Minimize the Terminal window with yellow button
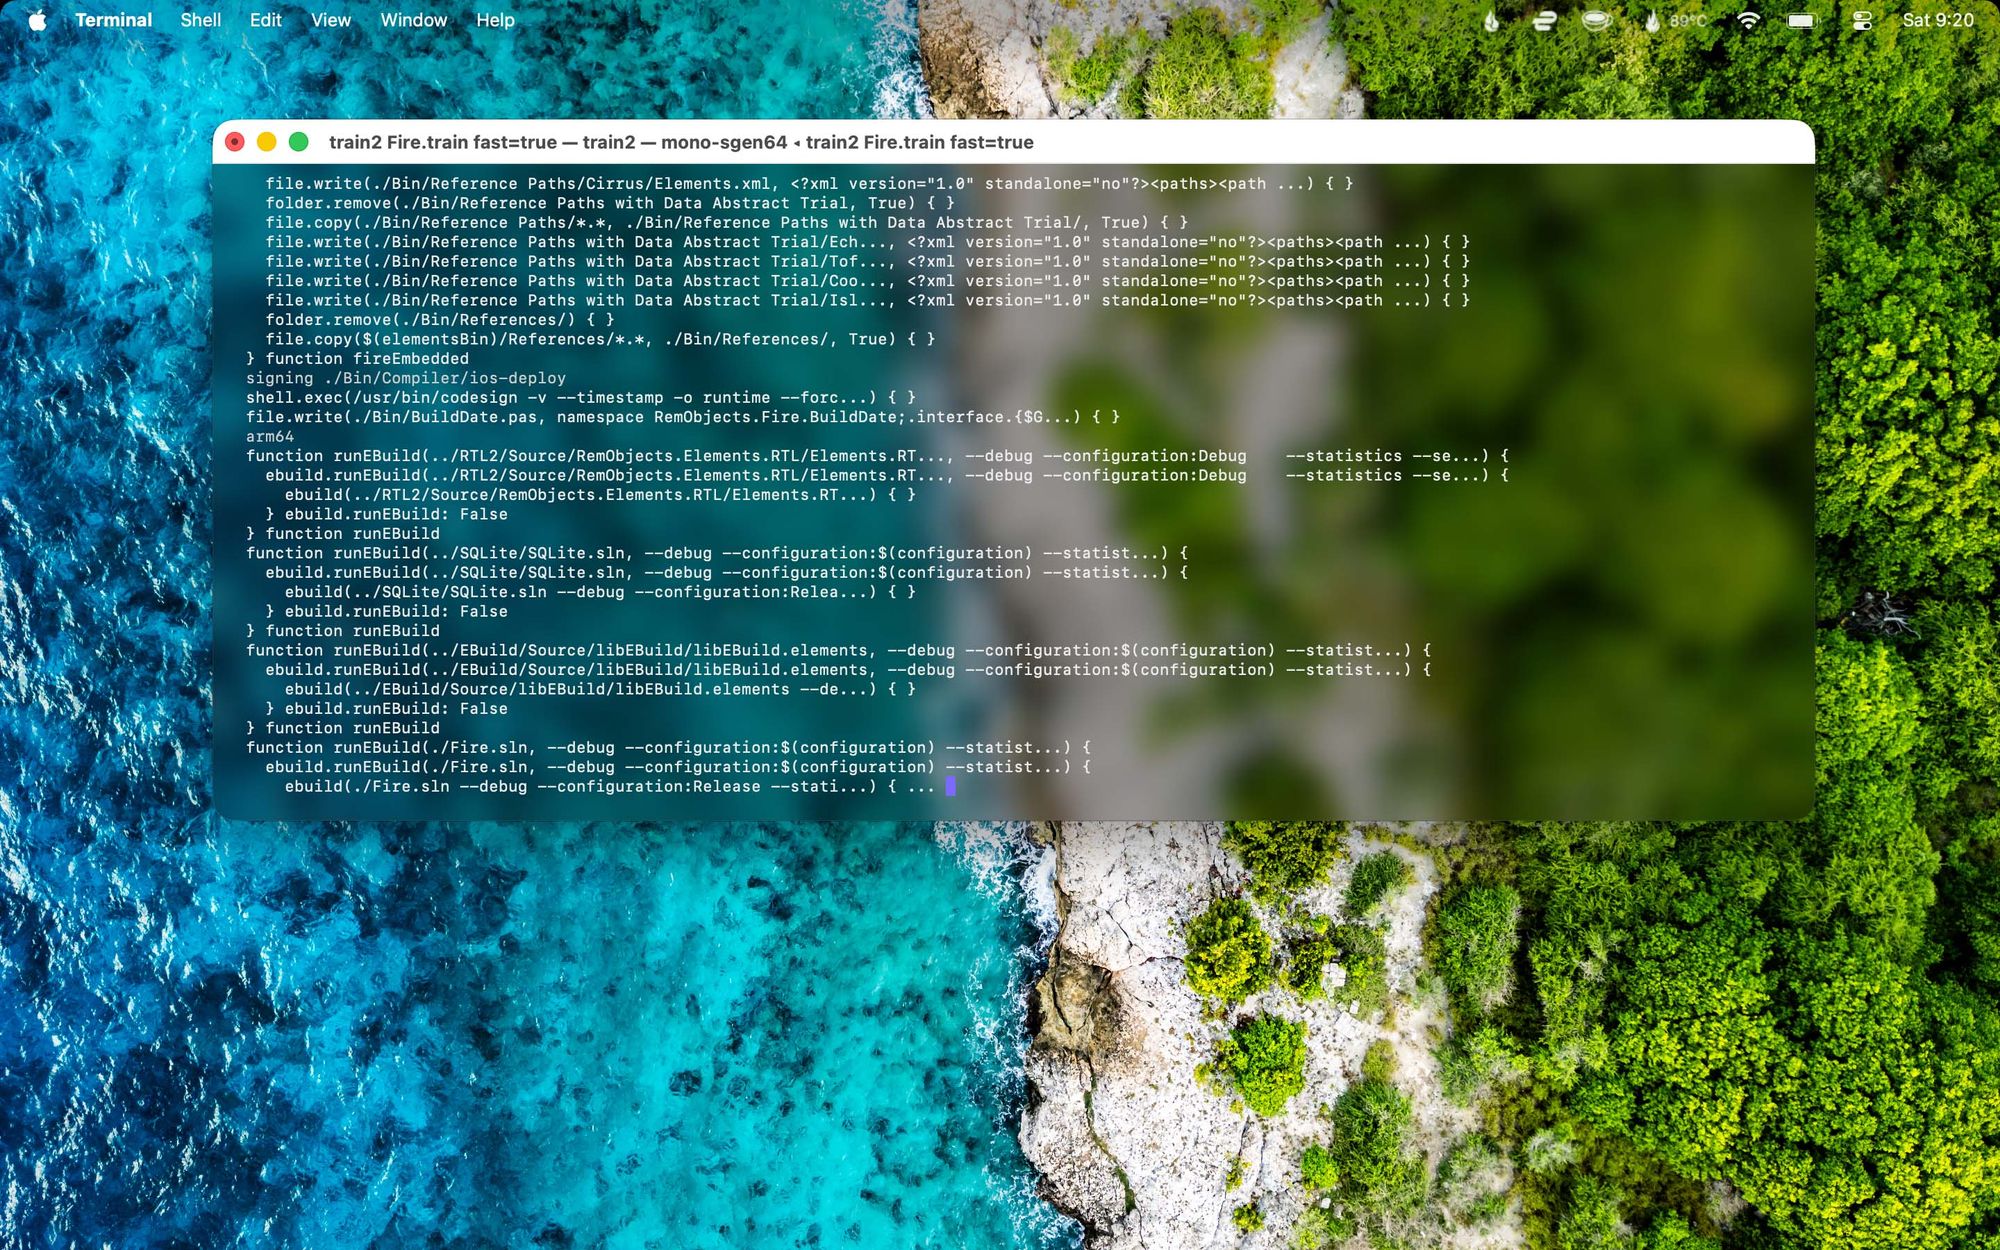Viewport: 2000px width, 1250px height. [x=267, y=142]
